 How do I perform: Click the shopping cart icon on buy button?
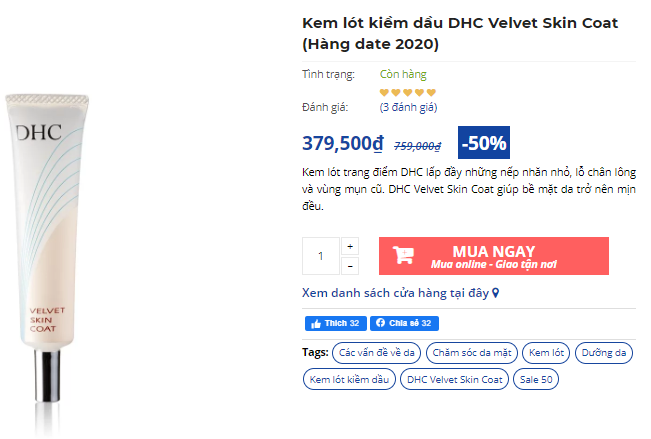coord(403,256)
